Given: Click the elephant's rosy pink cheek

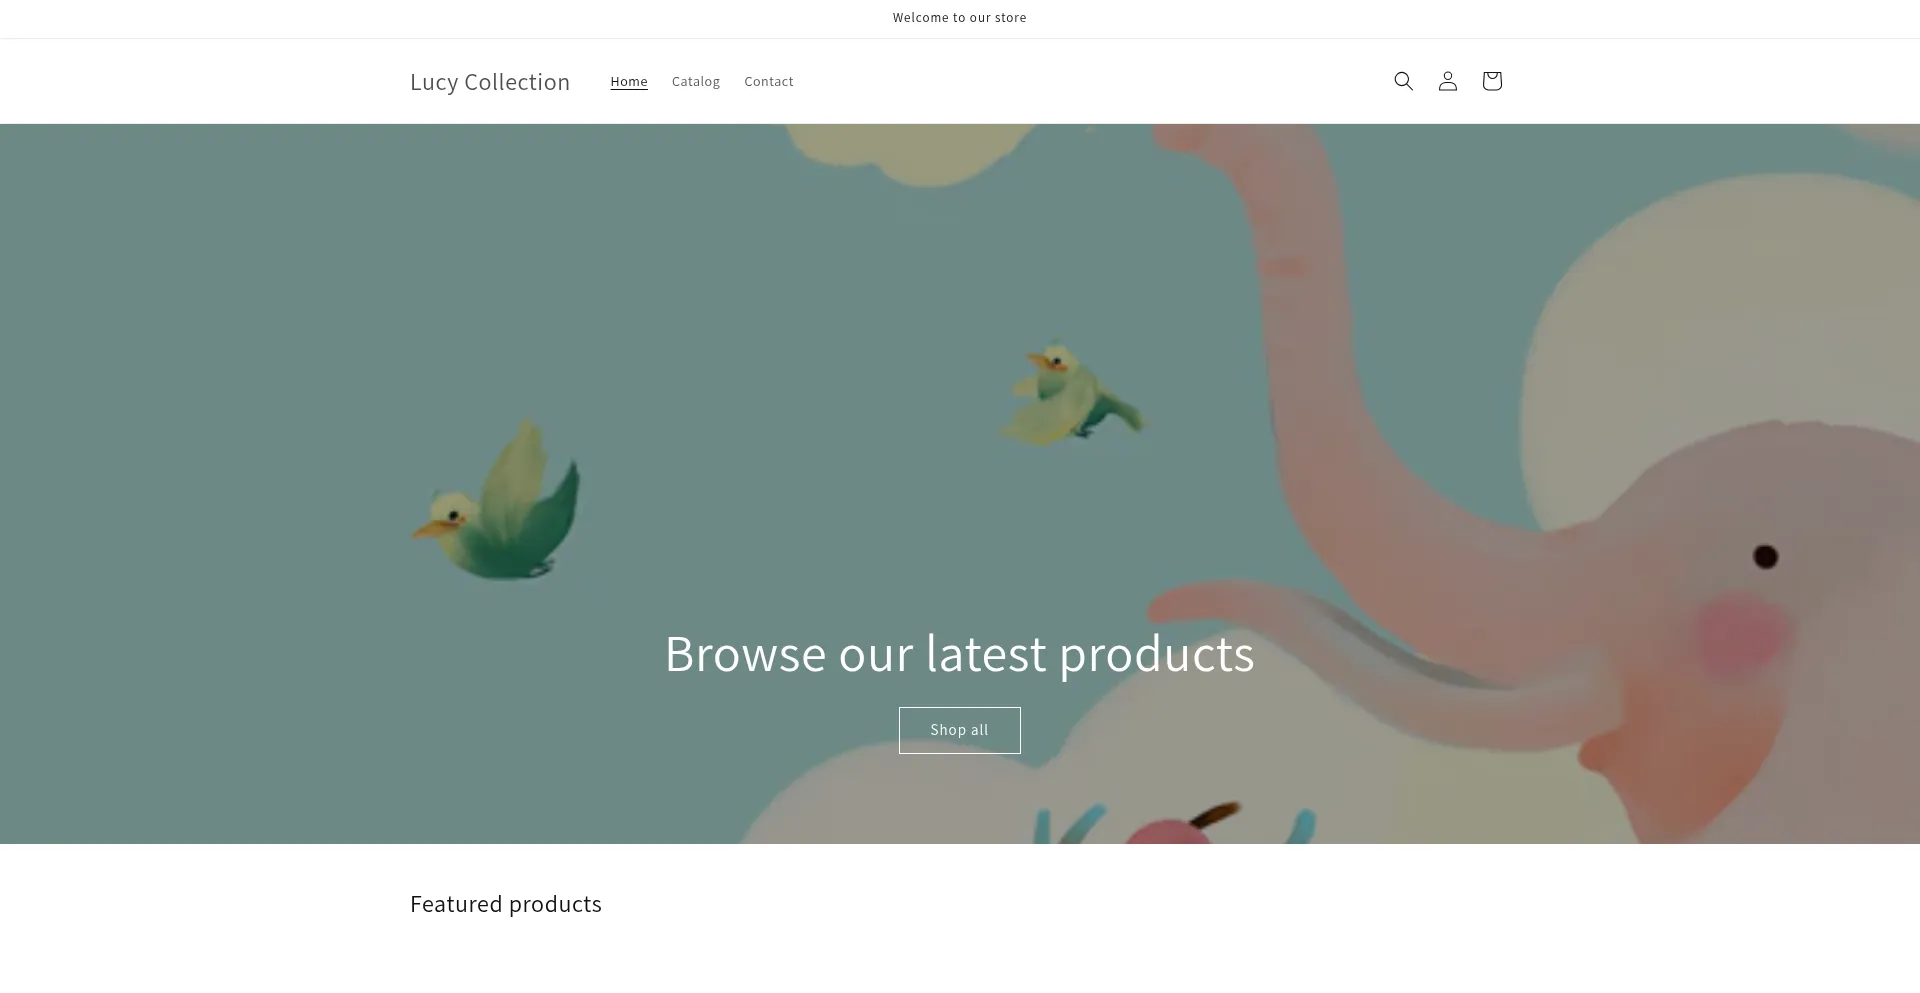Looking at the screenshot, I should click(1743, 633).
